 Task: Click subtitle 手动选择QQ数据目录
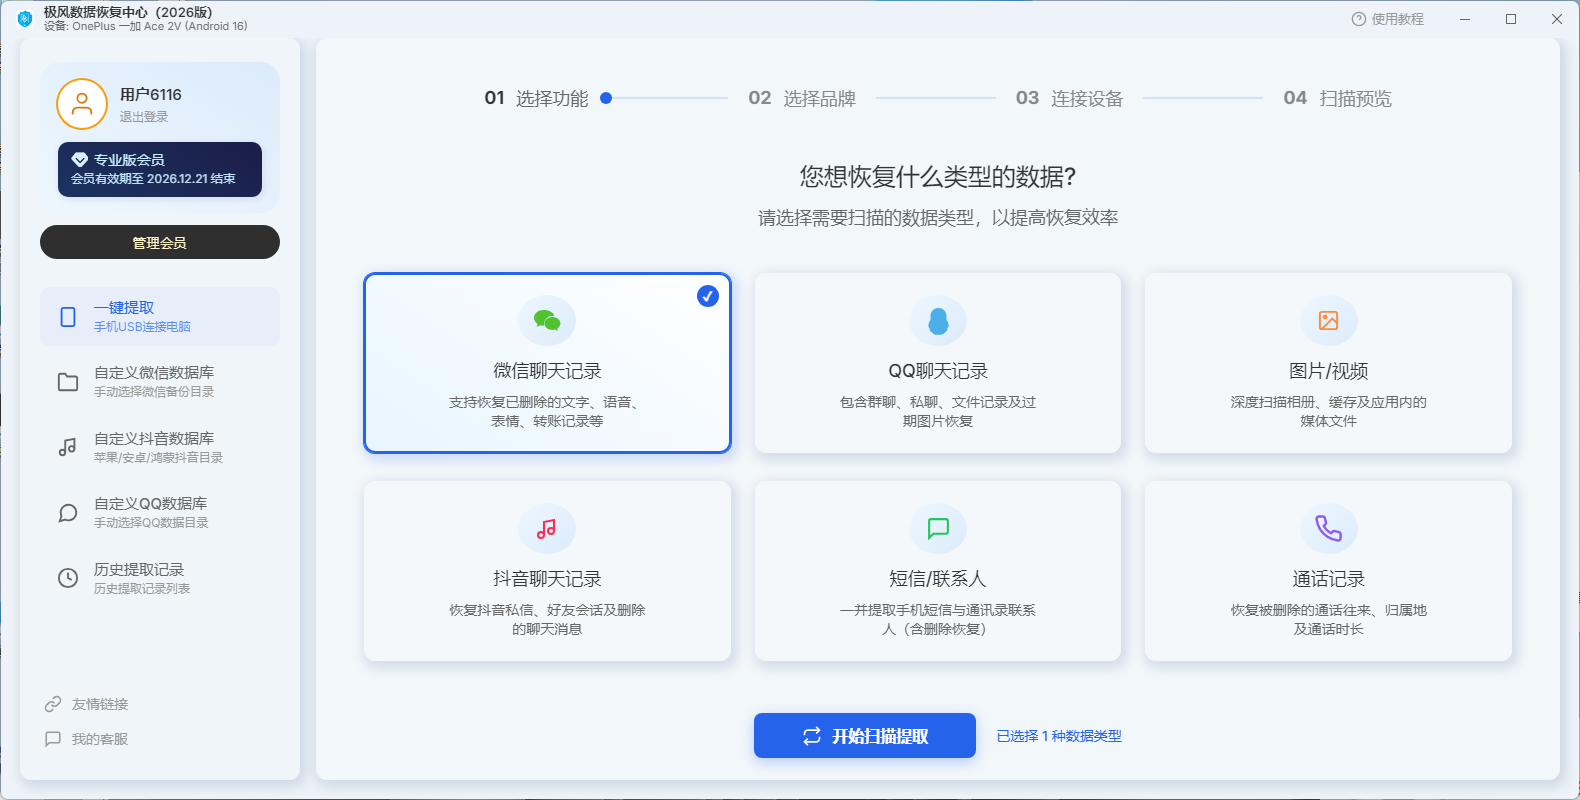click(151, 523)
